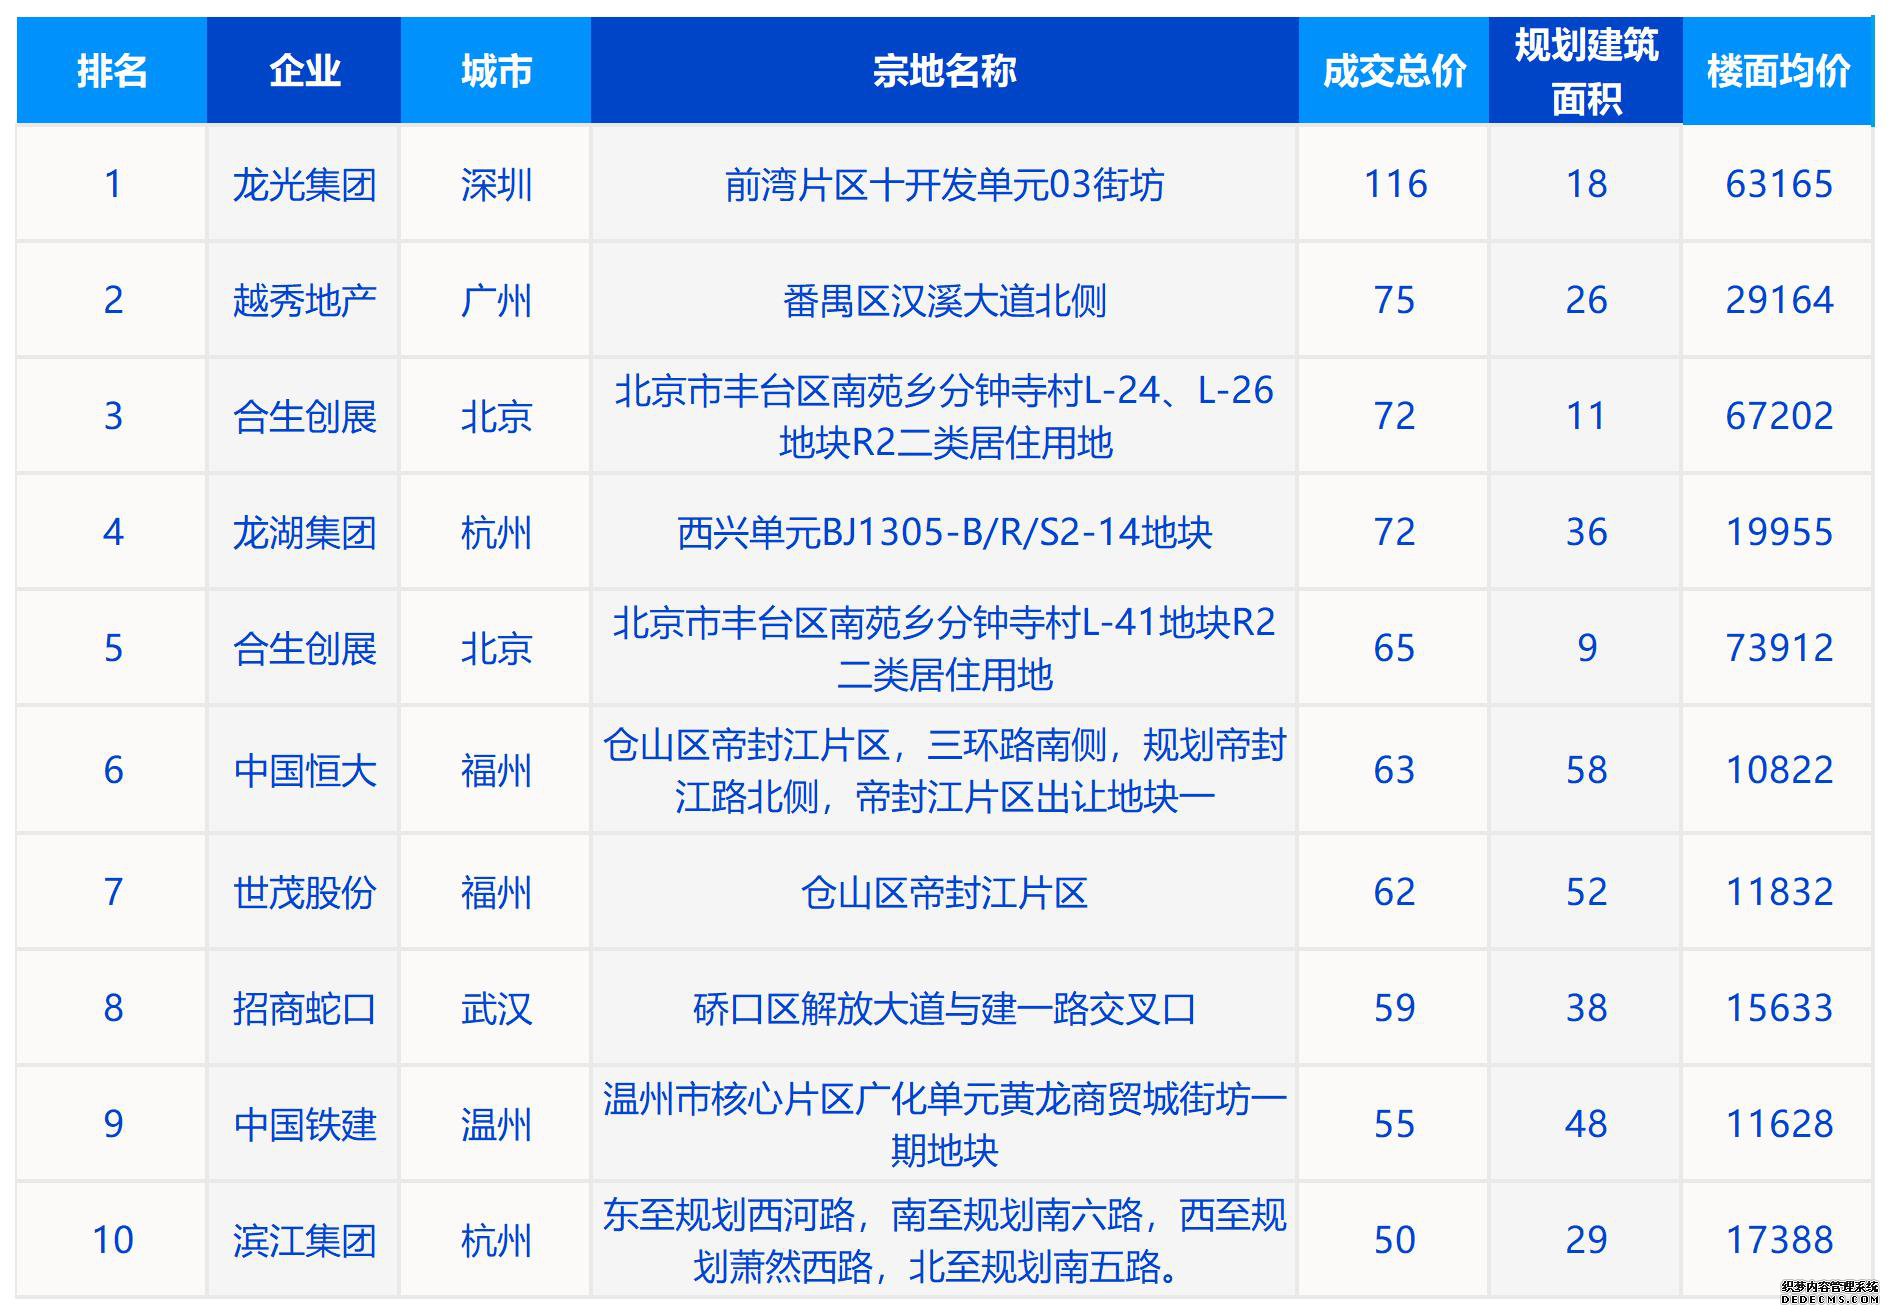The width and height of the screenshot is (1890, 1314).
Task: Click the land name starting 东至规划西河路
Action: click(x=944, y=1241)
